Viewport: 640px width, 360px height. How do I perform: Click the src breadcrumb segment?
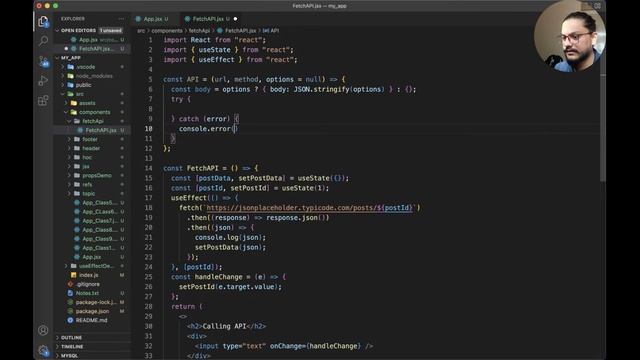pos(141,31)
